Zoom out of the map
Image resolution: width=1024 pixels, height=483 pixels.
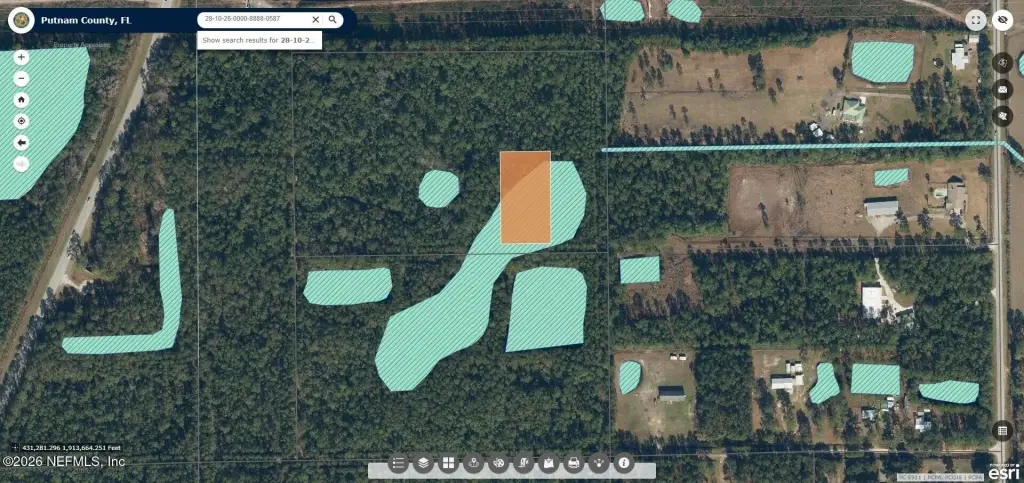pos(22,78)
